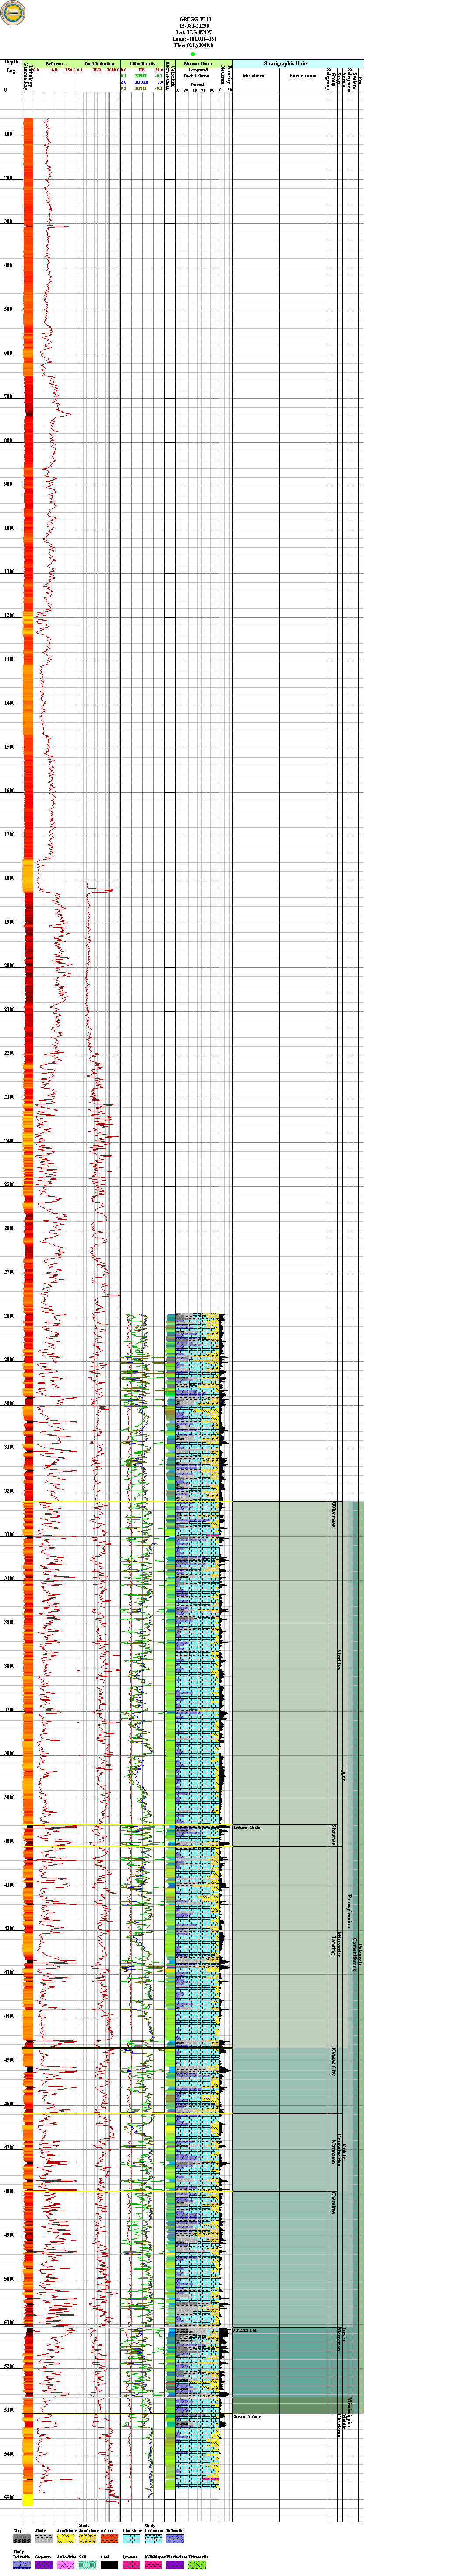Select the DPHI curve label
This screenshot has width=473, height=2576.
coord(141,88)
